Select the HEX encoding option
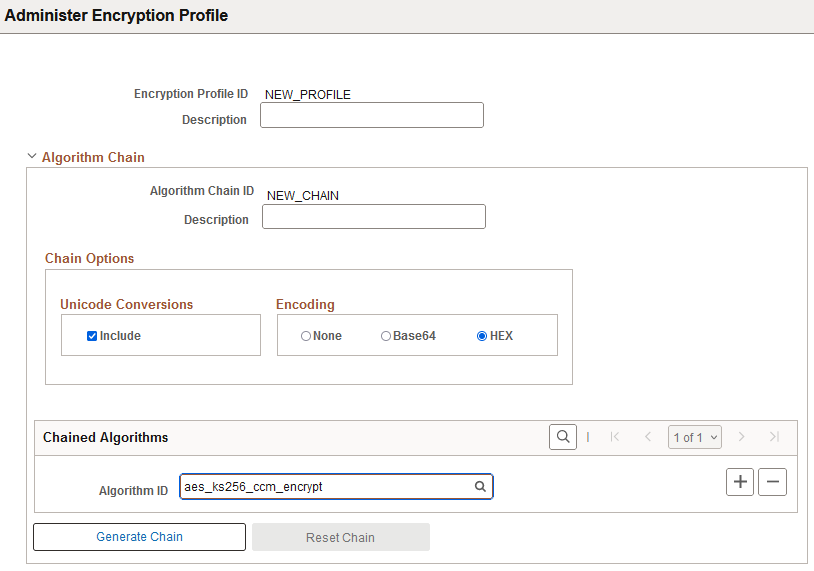Viewport: 814px width, 571px height. (482, 336)
